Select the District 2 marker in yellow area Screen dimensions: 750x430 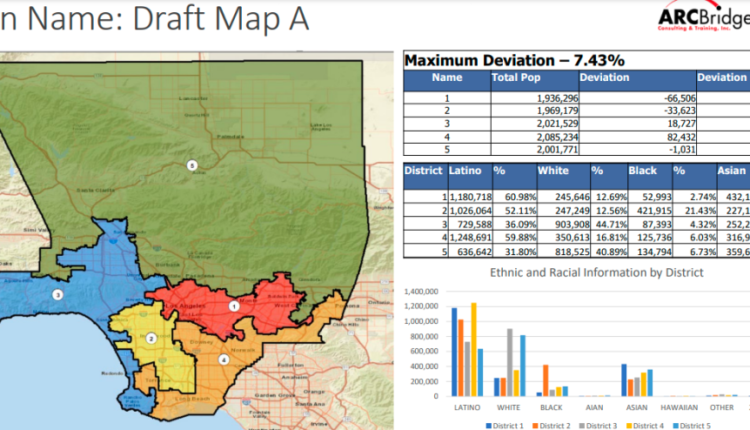click(151, 339)
